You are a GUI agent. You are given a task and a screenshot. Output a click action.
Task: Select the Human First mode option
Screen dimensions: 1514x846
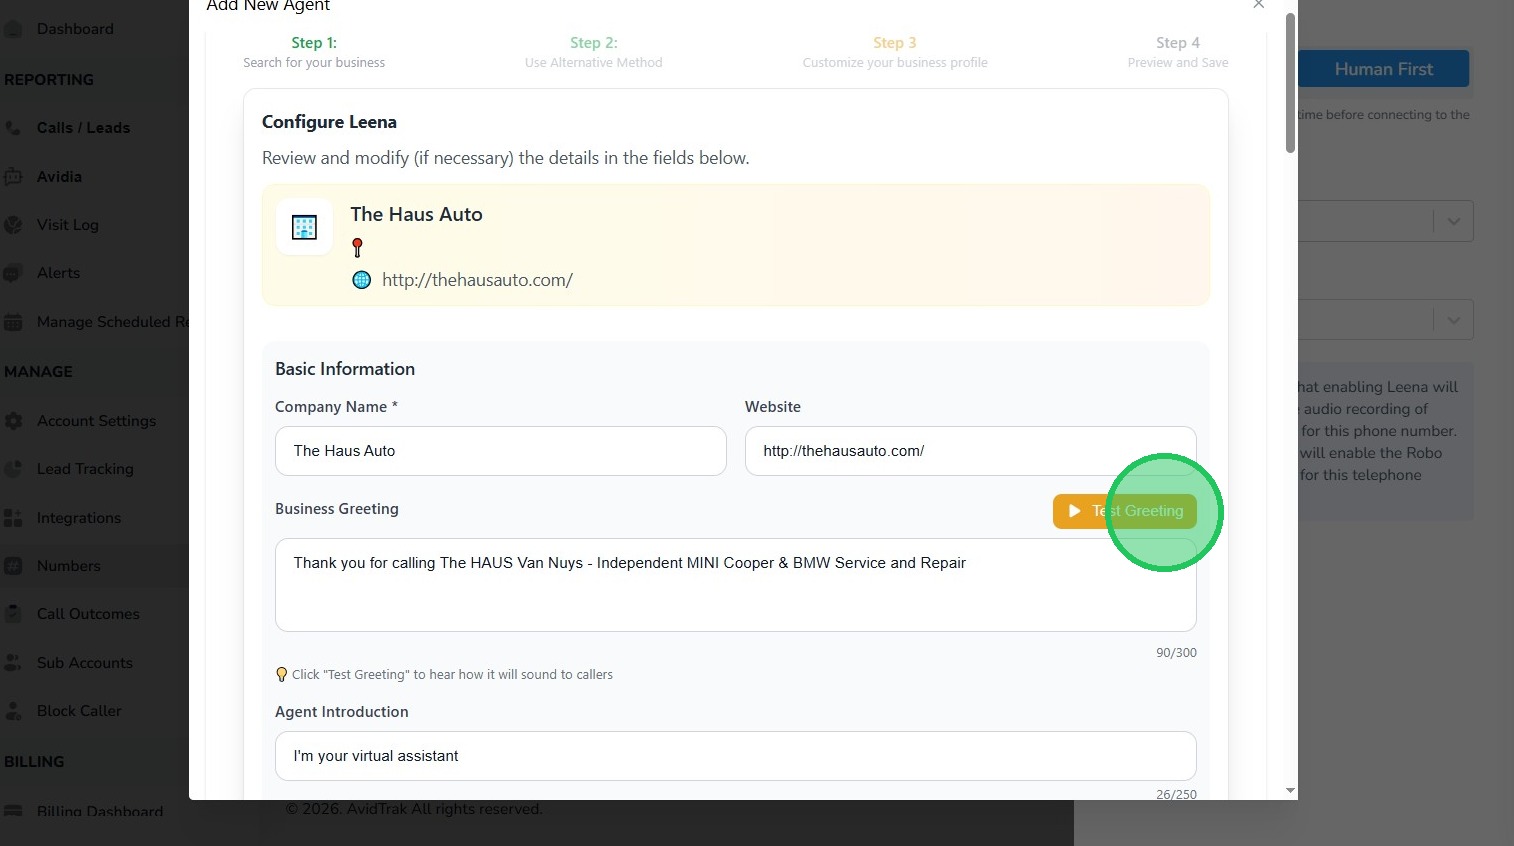coord(1383,69)
